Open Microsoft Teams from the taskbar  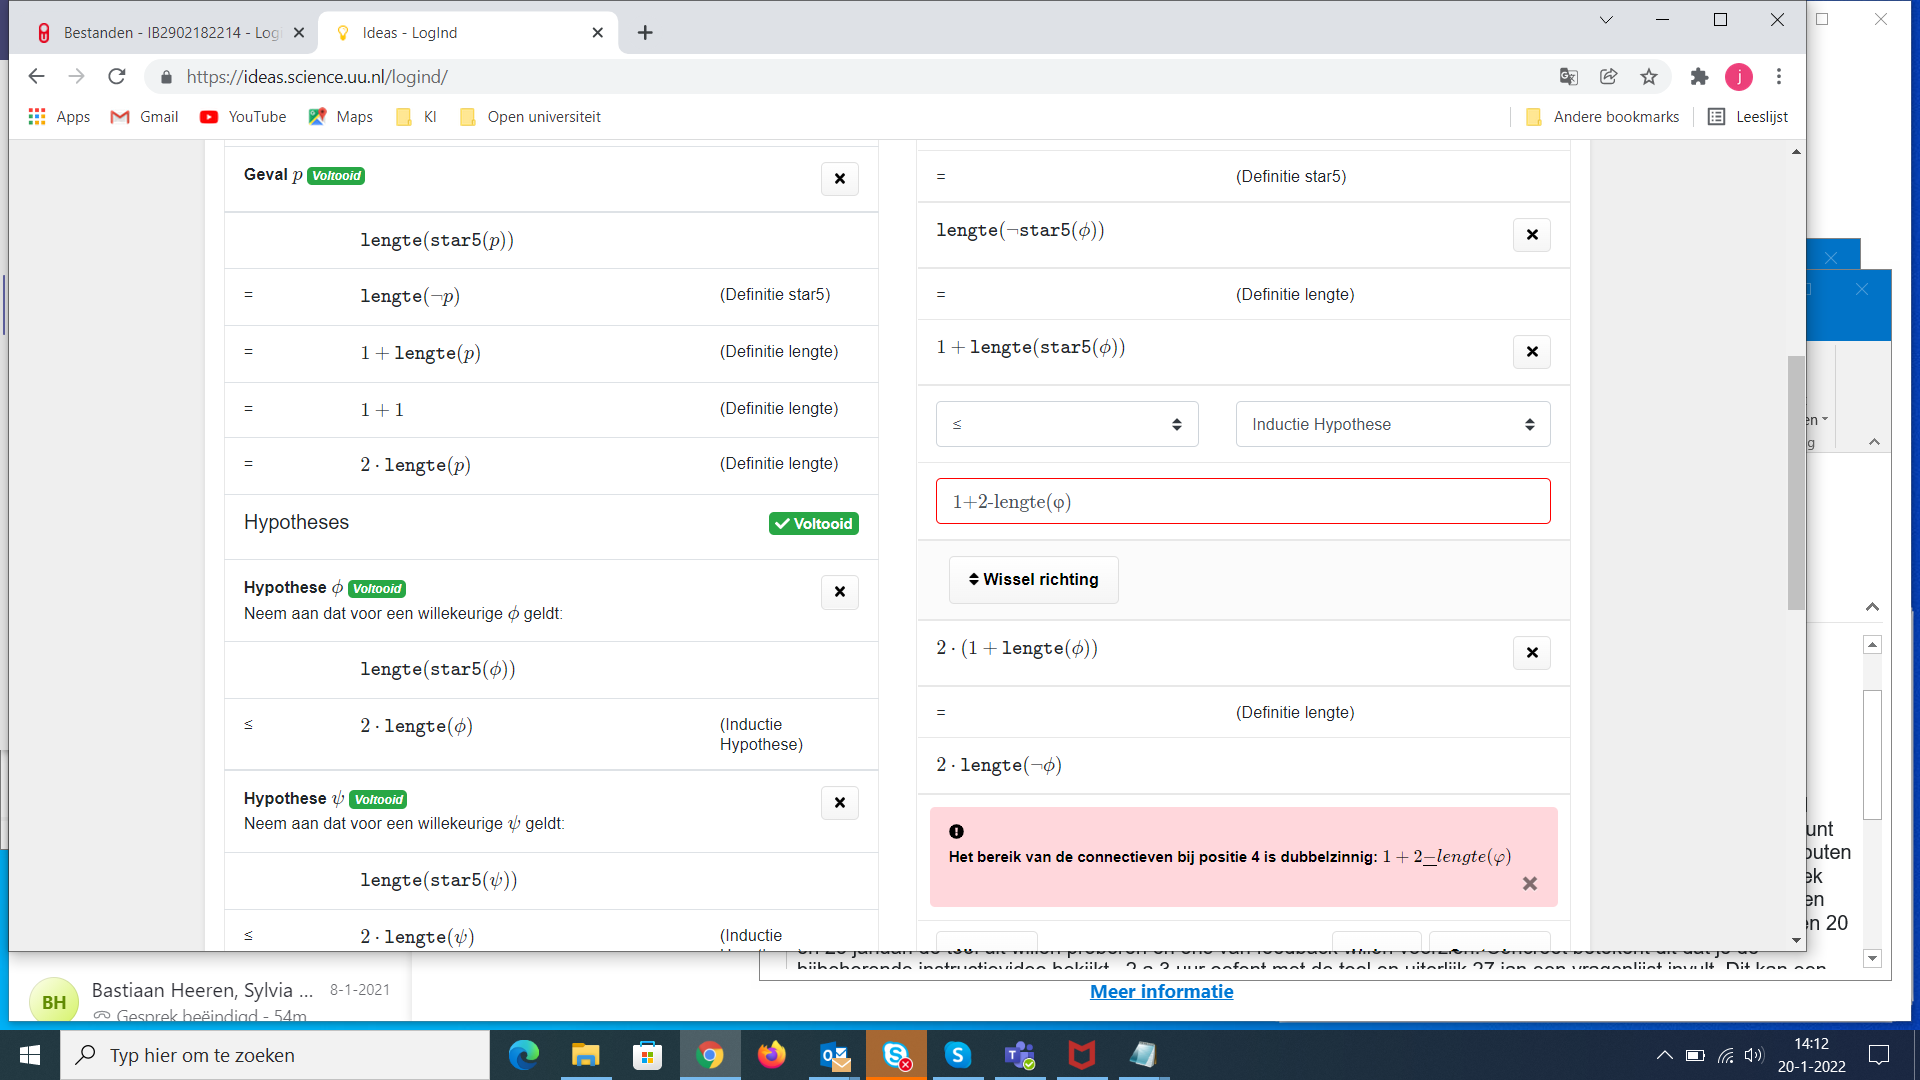pyautogui.click(x=1019, y=1055)
